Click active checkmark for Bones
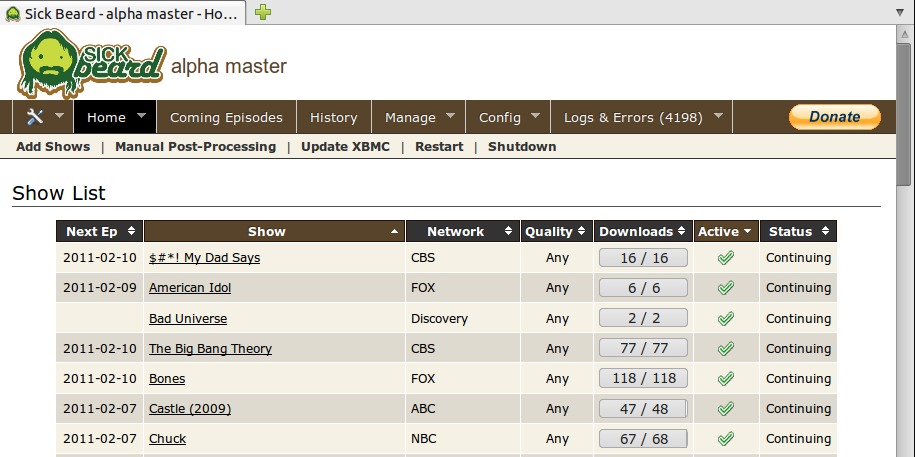 pos(726,378)
